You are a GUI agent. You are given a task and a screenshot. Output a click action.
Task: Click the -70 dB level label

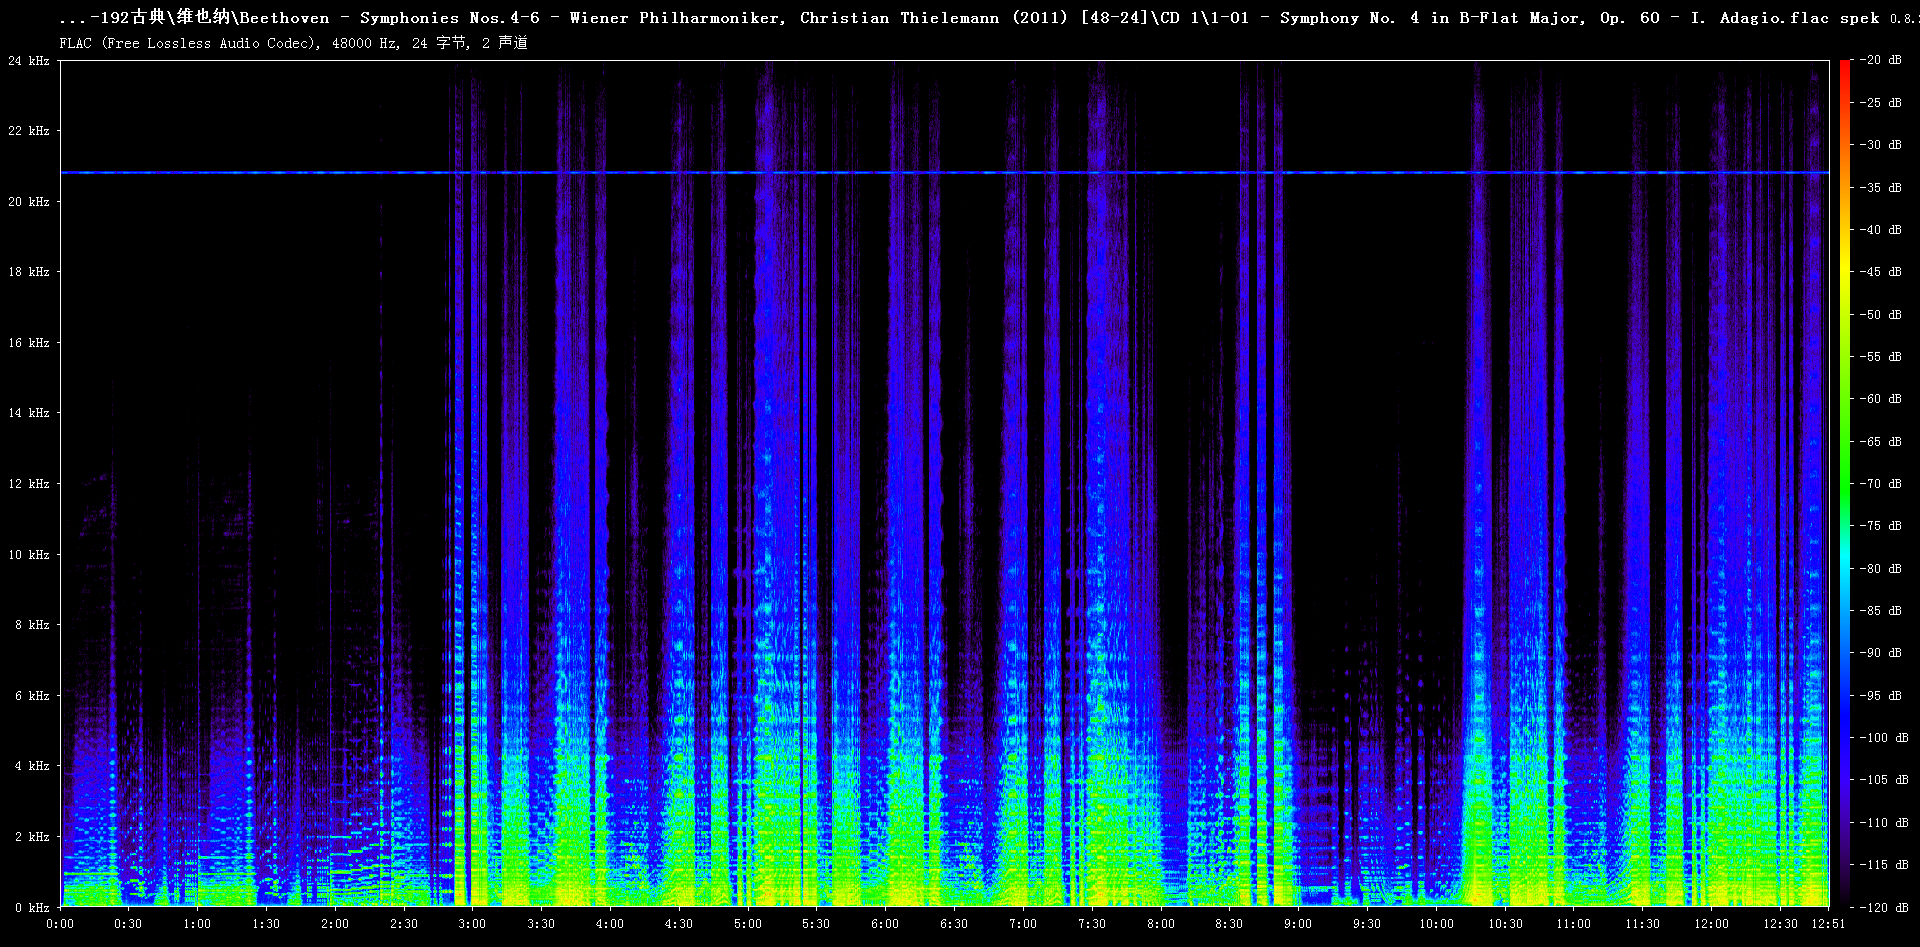tap(1880, 484)
